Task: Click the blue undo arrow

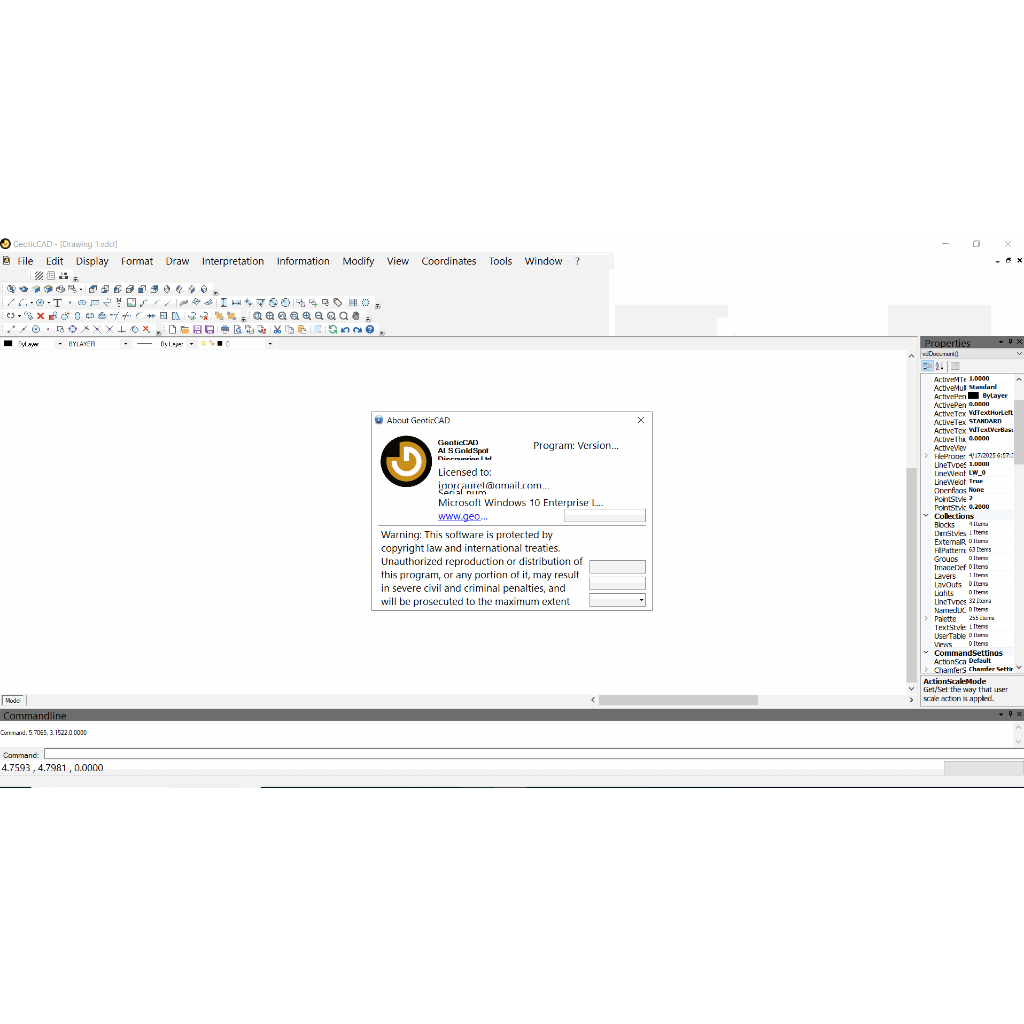Action: [345, 330]
